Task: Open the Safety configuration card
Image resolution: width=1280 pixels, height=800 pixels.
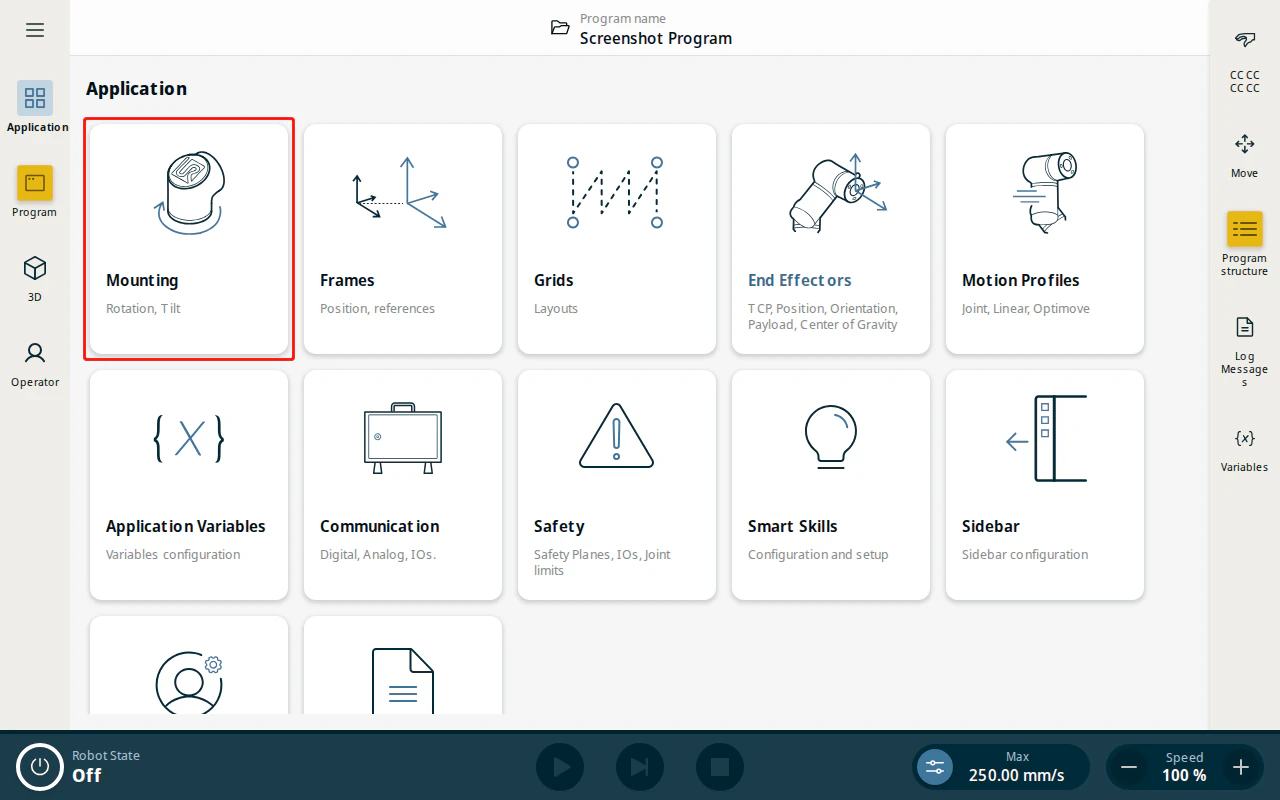Action: (x=617, y=485)
